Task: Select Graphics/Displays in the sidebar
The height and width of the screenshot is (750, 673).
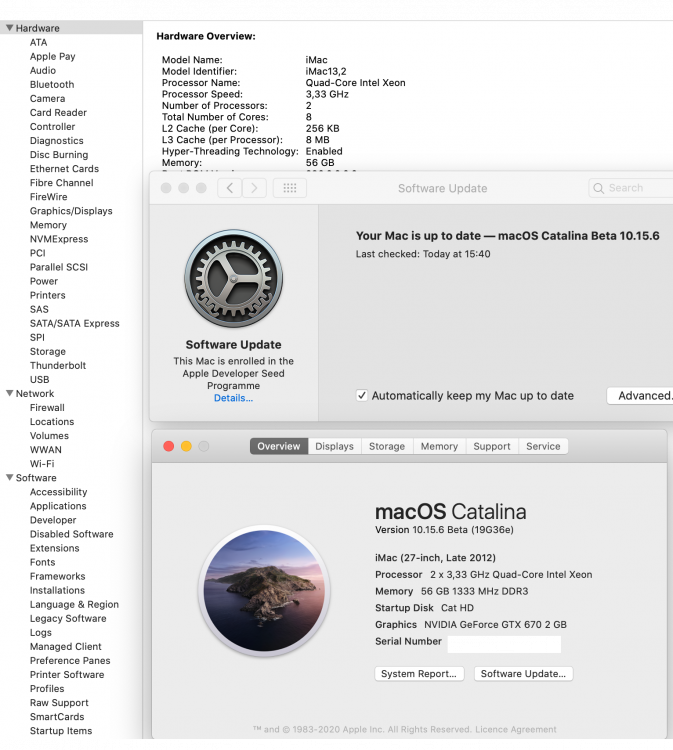Action: click(71, 211)
